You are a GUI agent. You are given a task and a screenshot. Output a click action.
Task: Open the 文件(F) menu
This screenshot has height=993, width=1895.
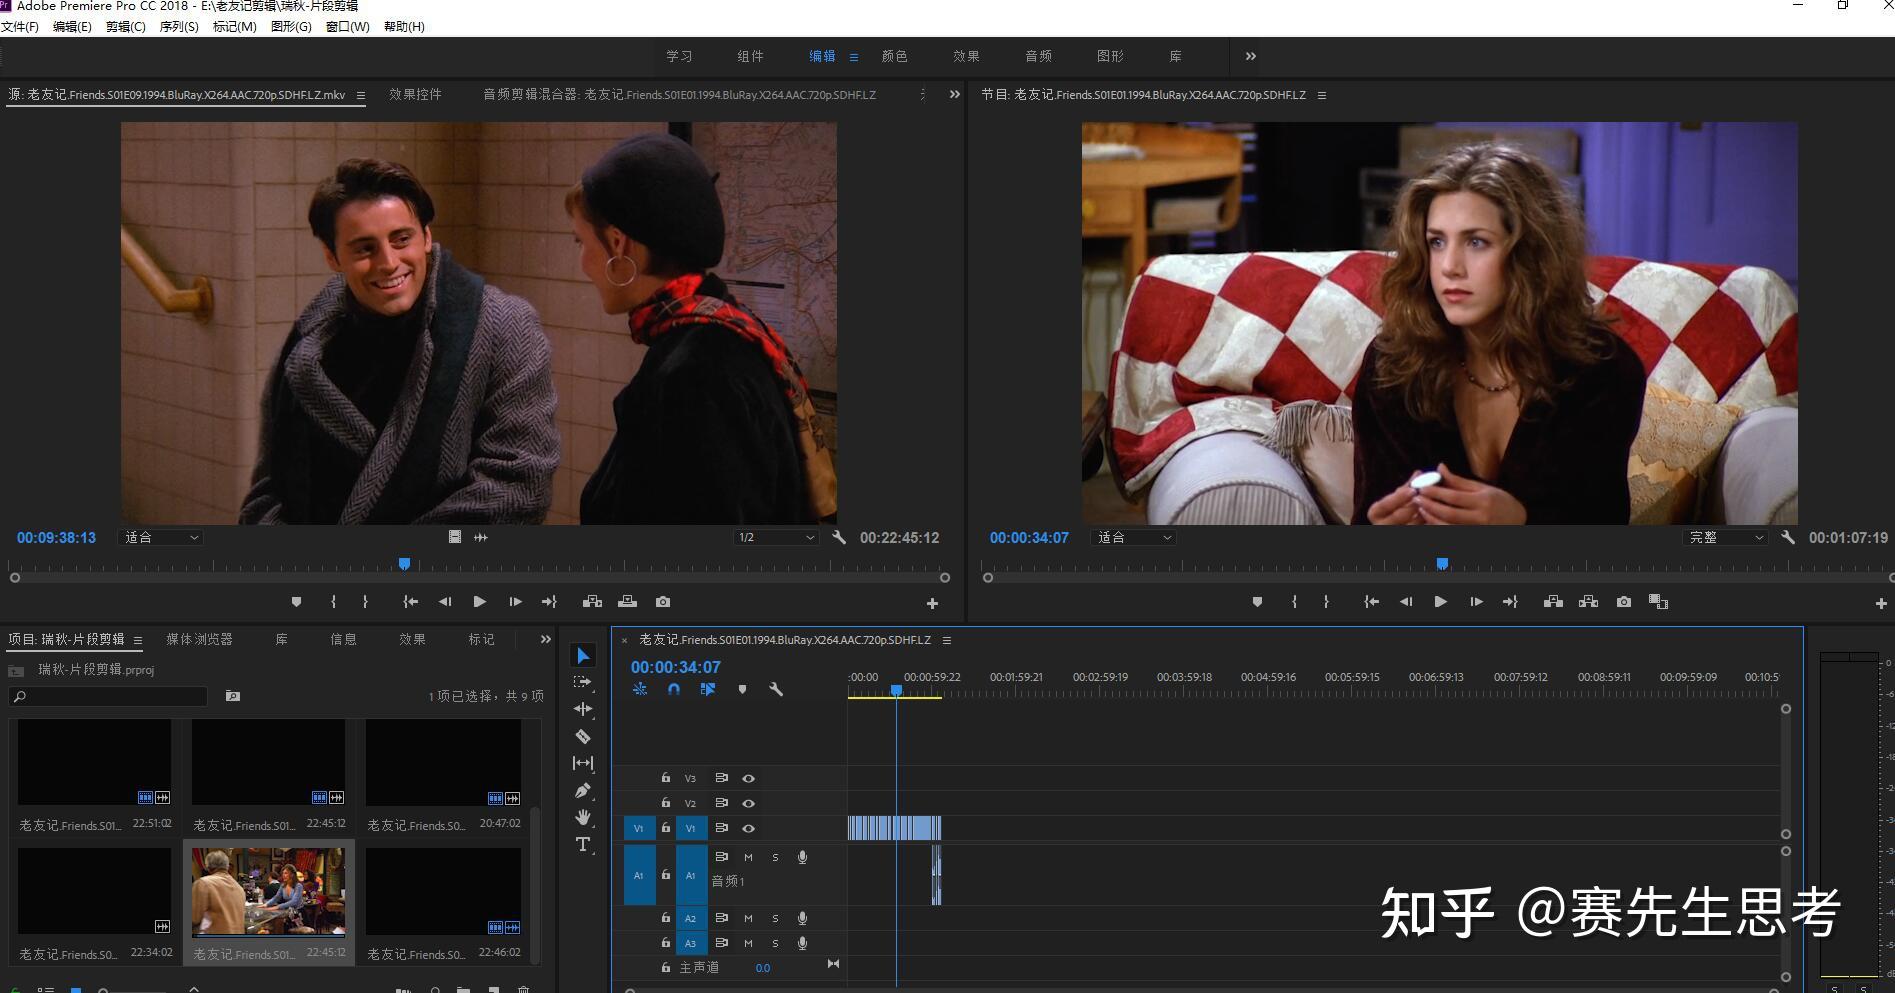(20, 27)
